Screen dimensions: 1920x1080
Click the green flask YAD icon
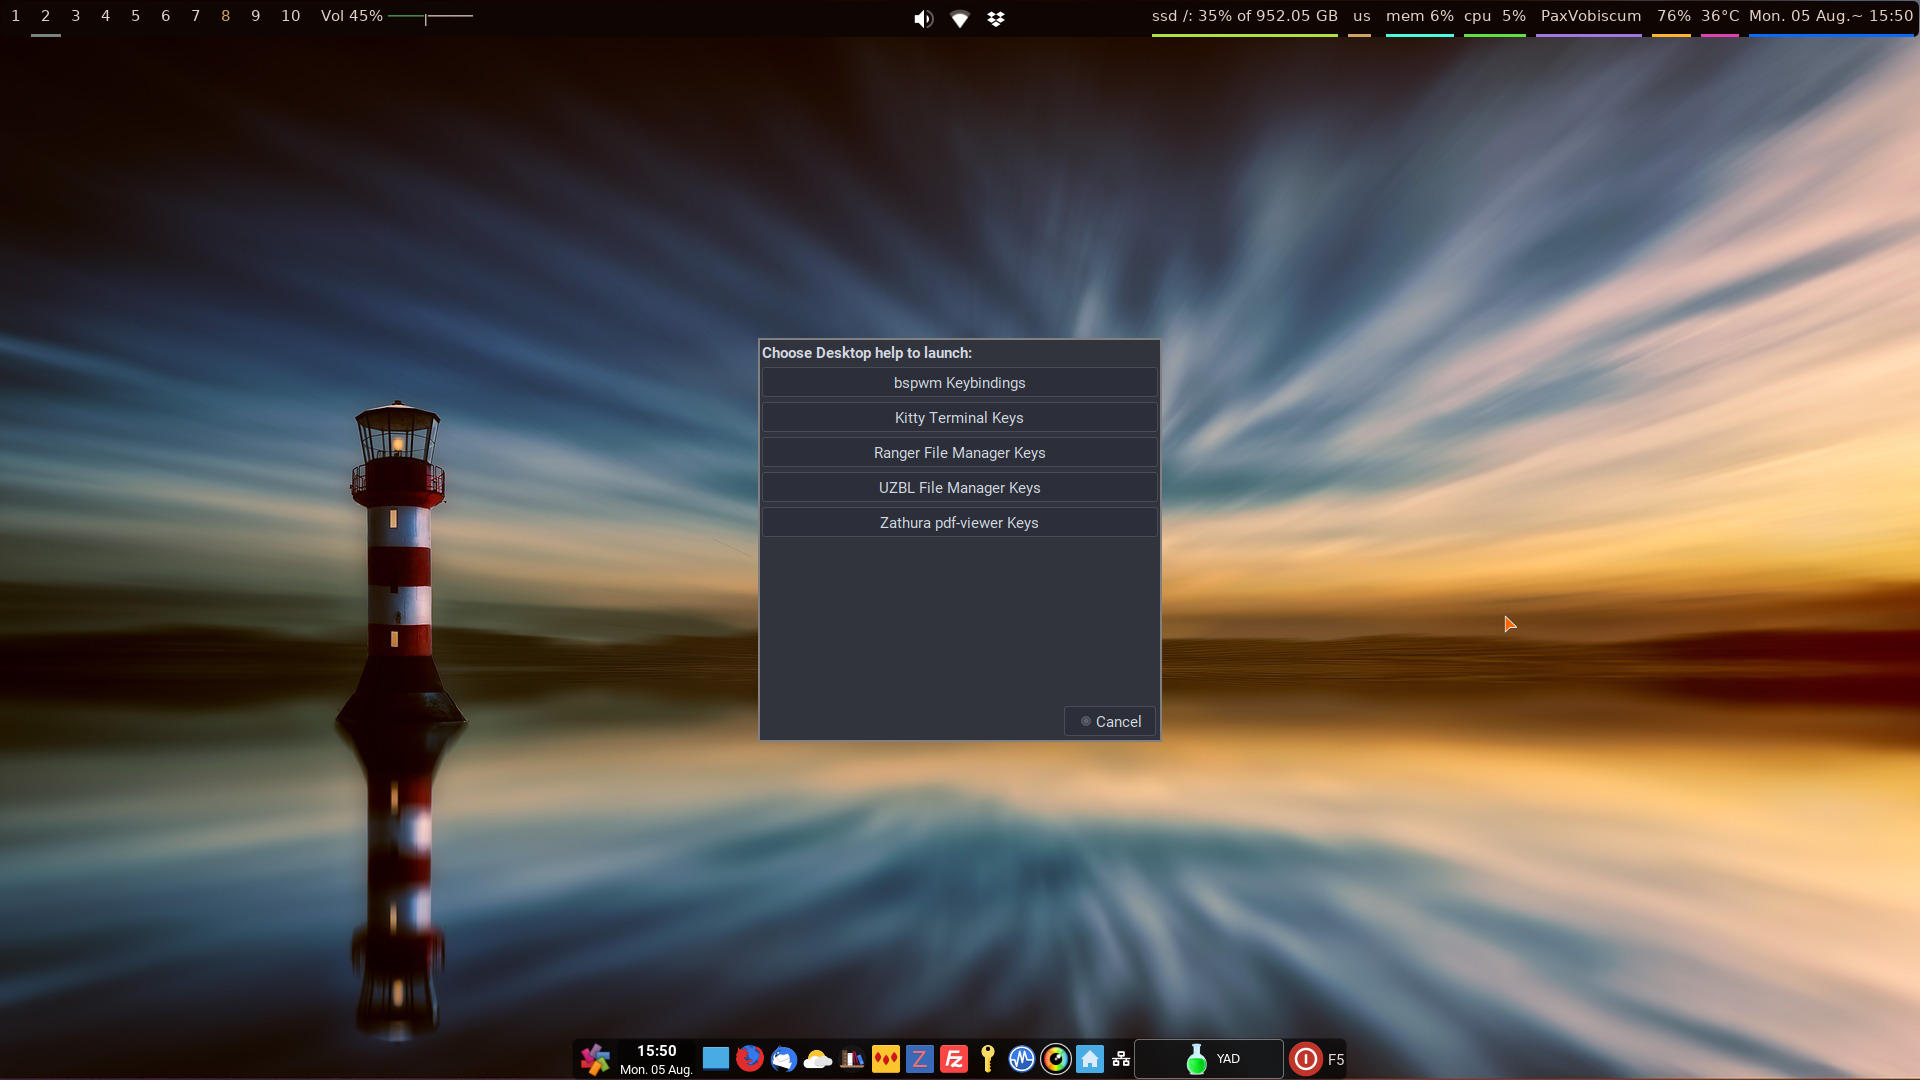pos(1196,1059)
